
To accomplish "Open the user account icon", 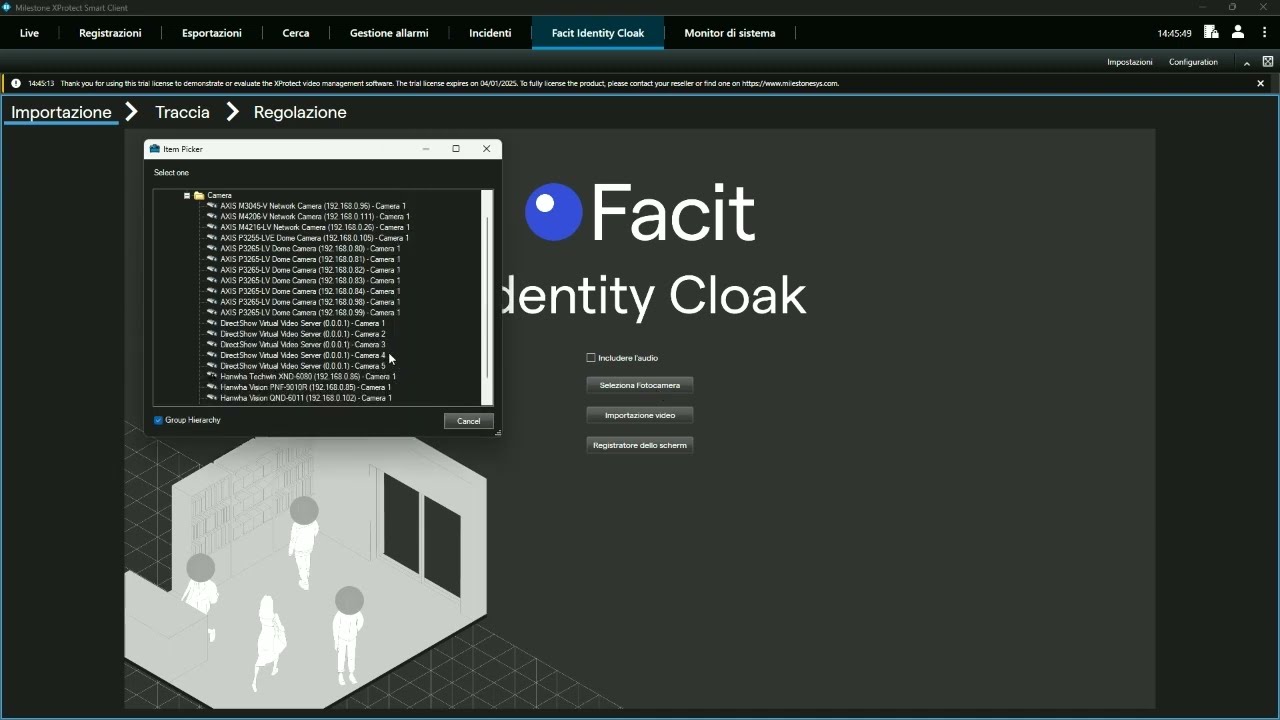I will click(x=1238, y=32).
